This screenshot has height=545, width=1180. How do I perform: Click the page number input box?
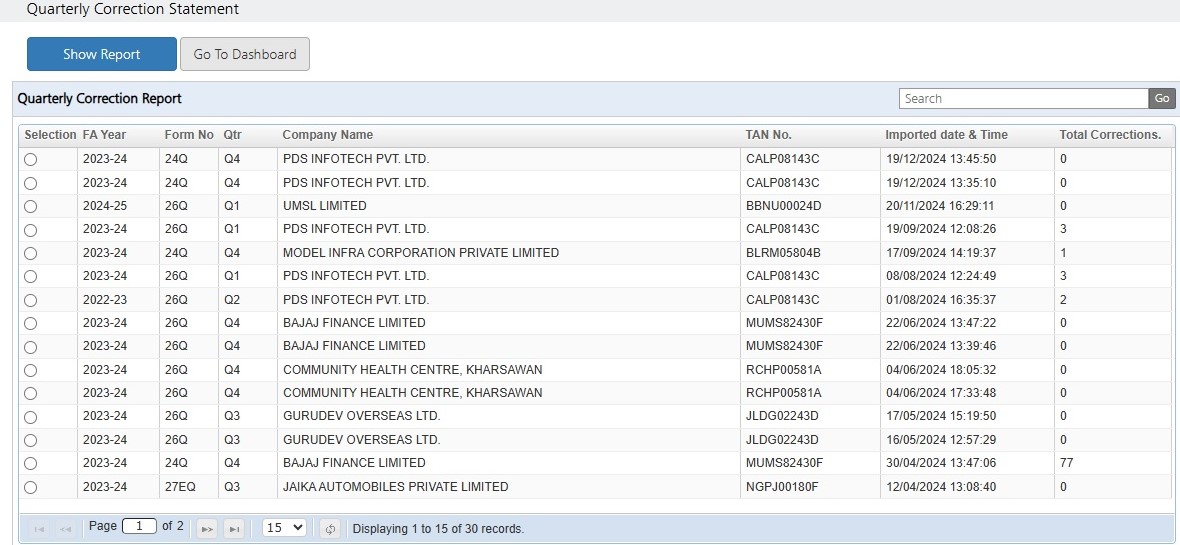pyautogui.click(x=139, y=526)
